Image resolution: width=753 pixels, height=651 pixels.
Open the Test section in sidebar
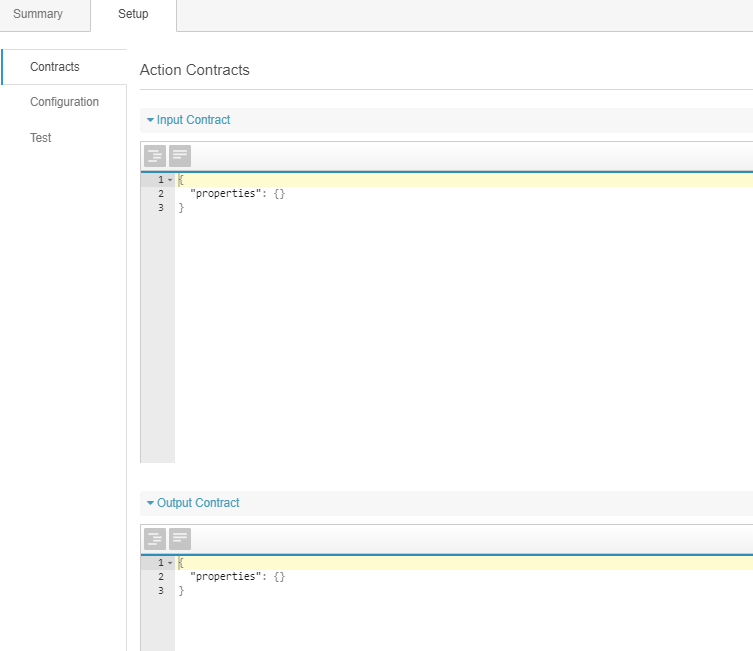coord(40,138)
